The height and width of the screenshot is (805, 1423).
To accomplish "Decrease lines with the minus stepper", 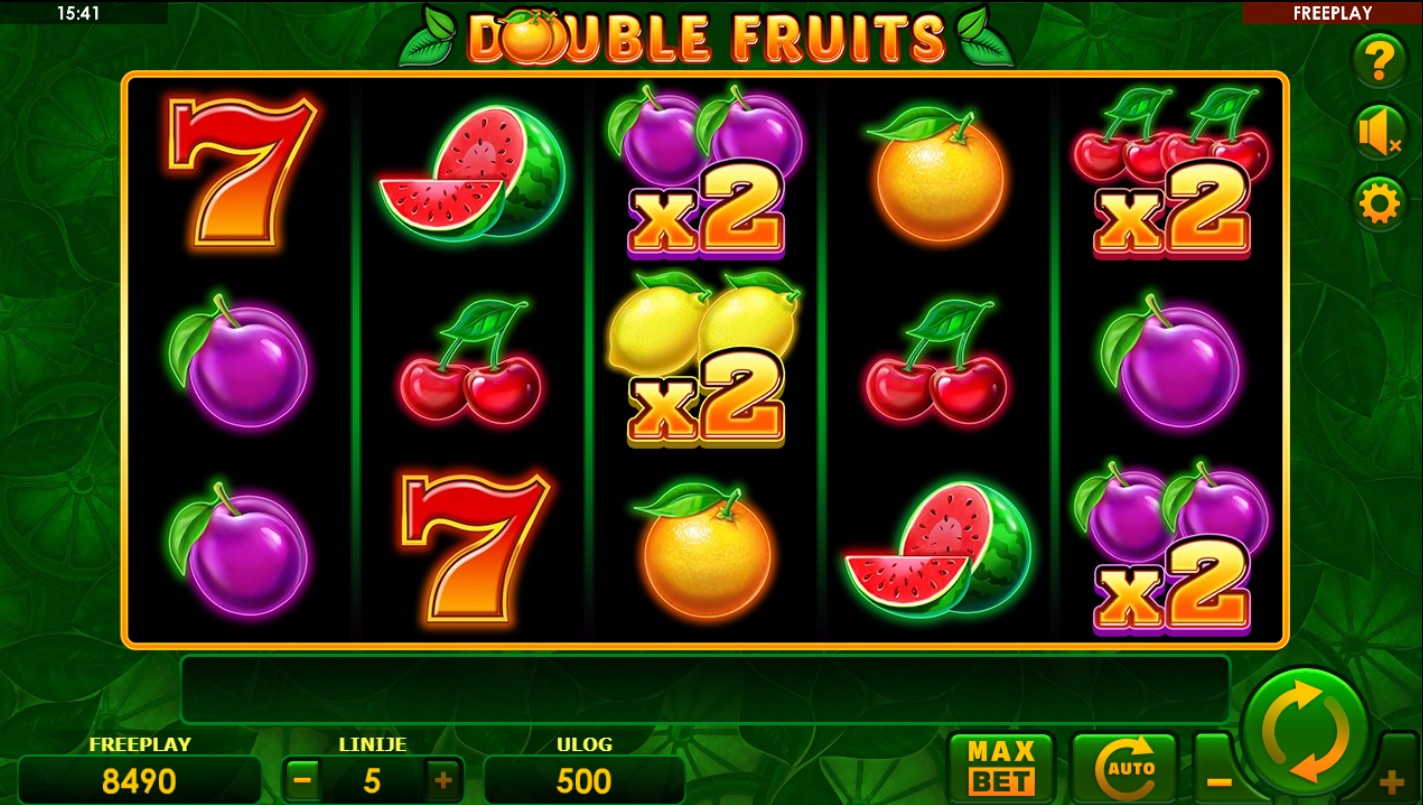I will pos(303,780).
